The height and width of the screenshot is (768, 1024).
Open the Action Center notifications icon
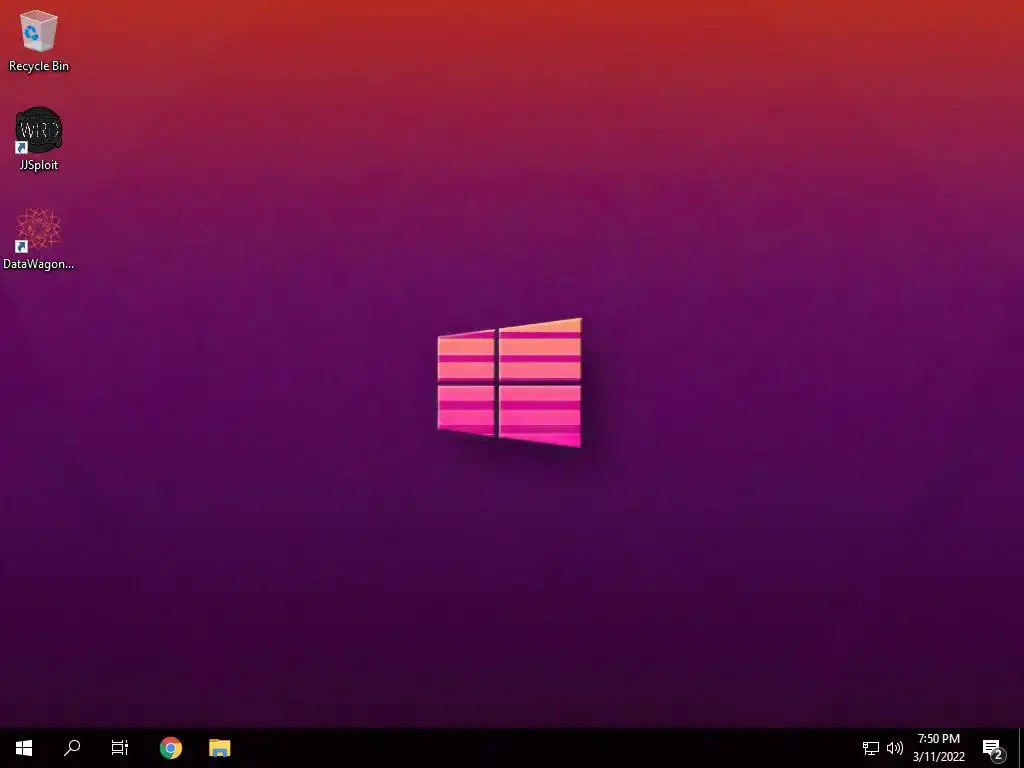993,749
